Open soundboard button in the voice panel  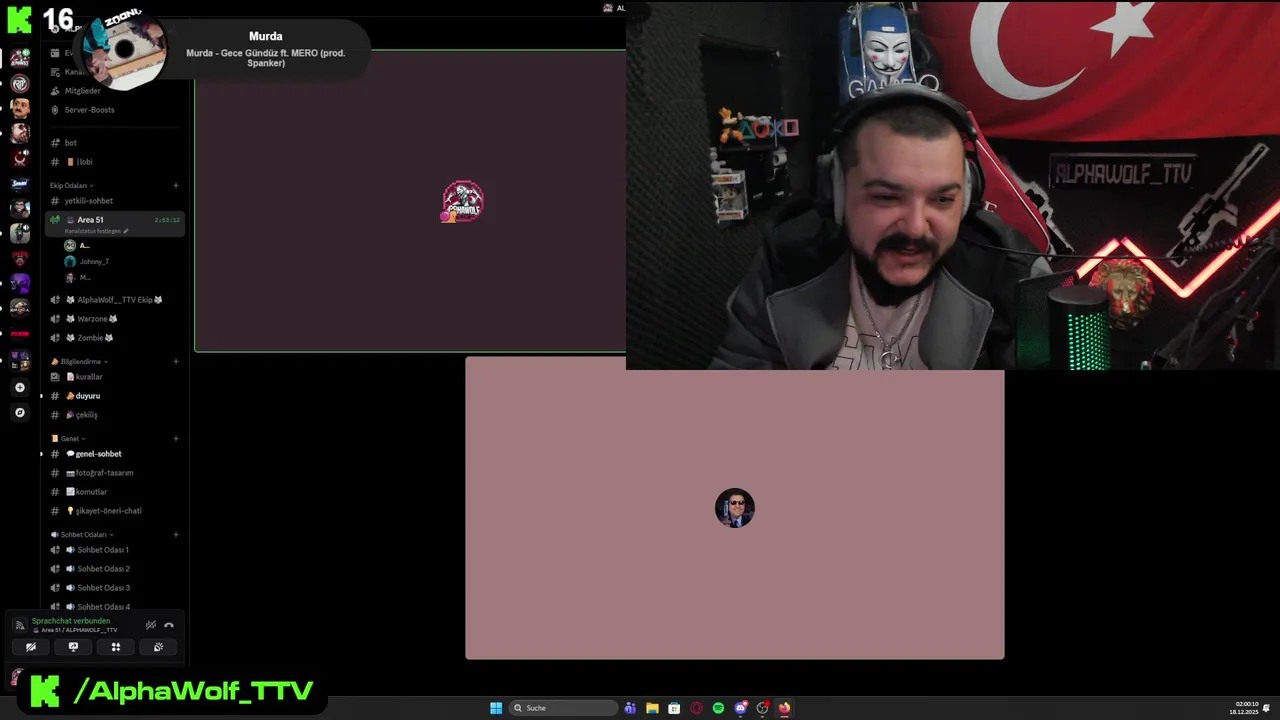(x=158, y=647)
